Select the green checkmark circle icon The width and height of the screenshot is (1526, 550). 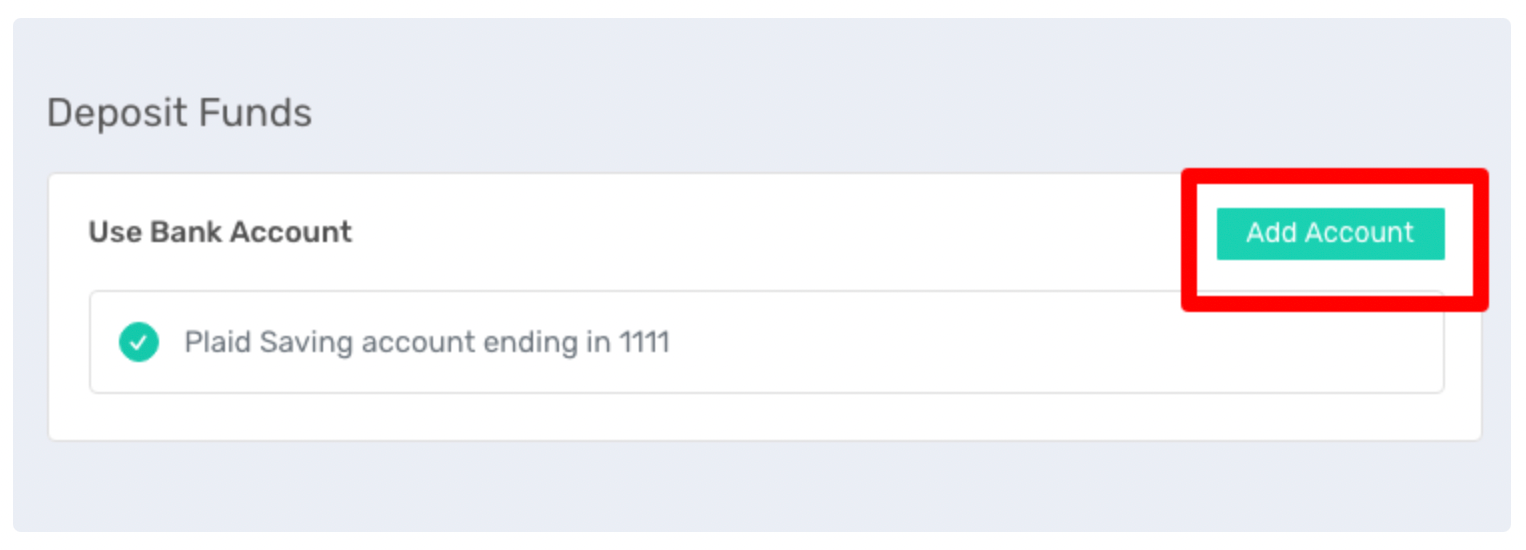click(x=139, y=342)
